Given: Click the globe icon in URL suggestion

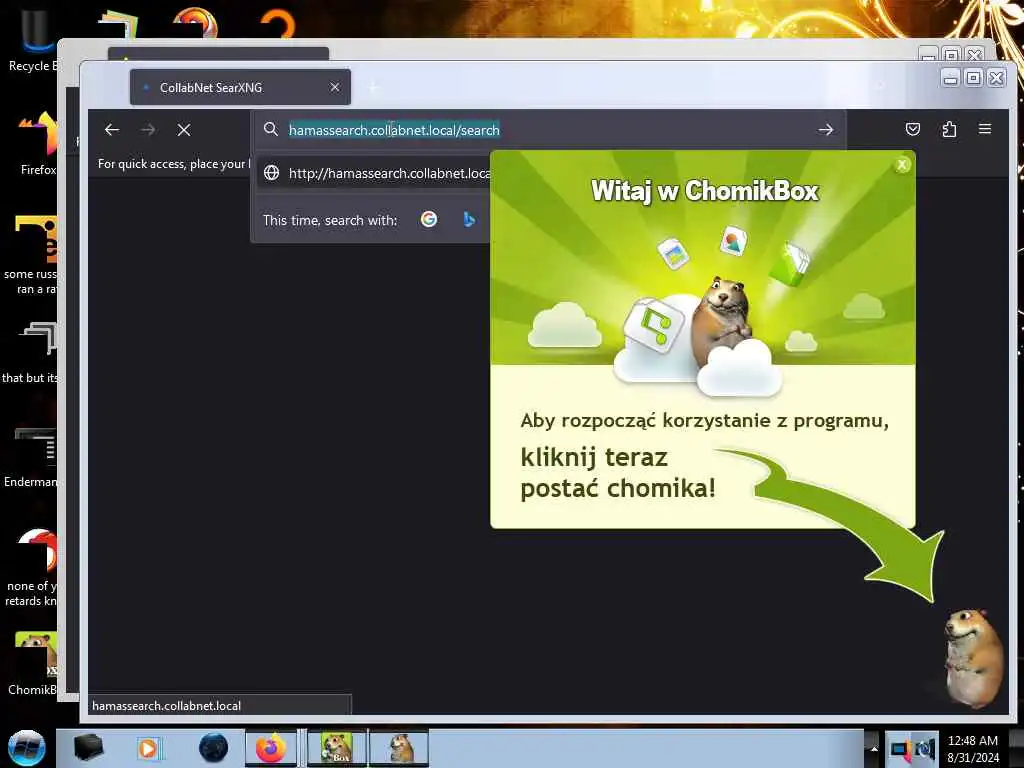Looking at the screenshot, I should [271, 173].
